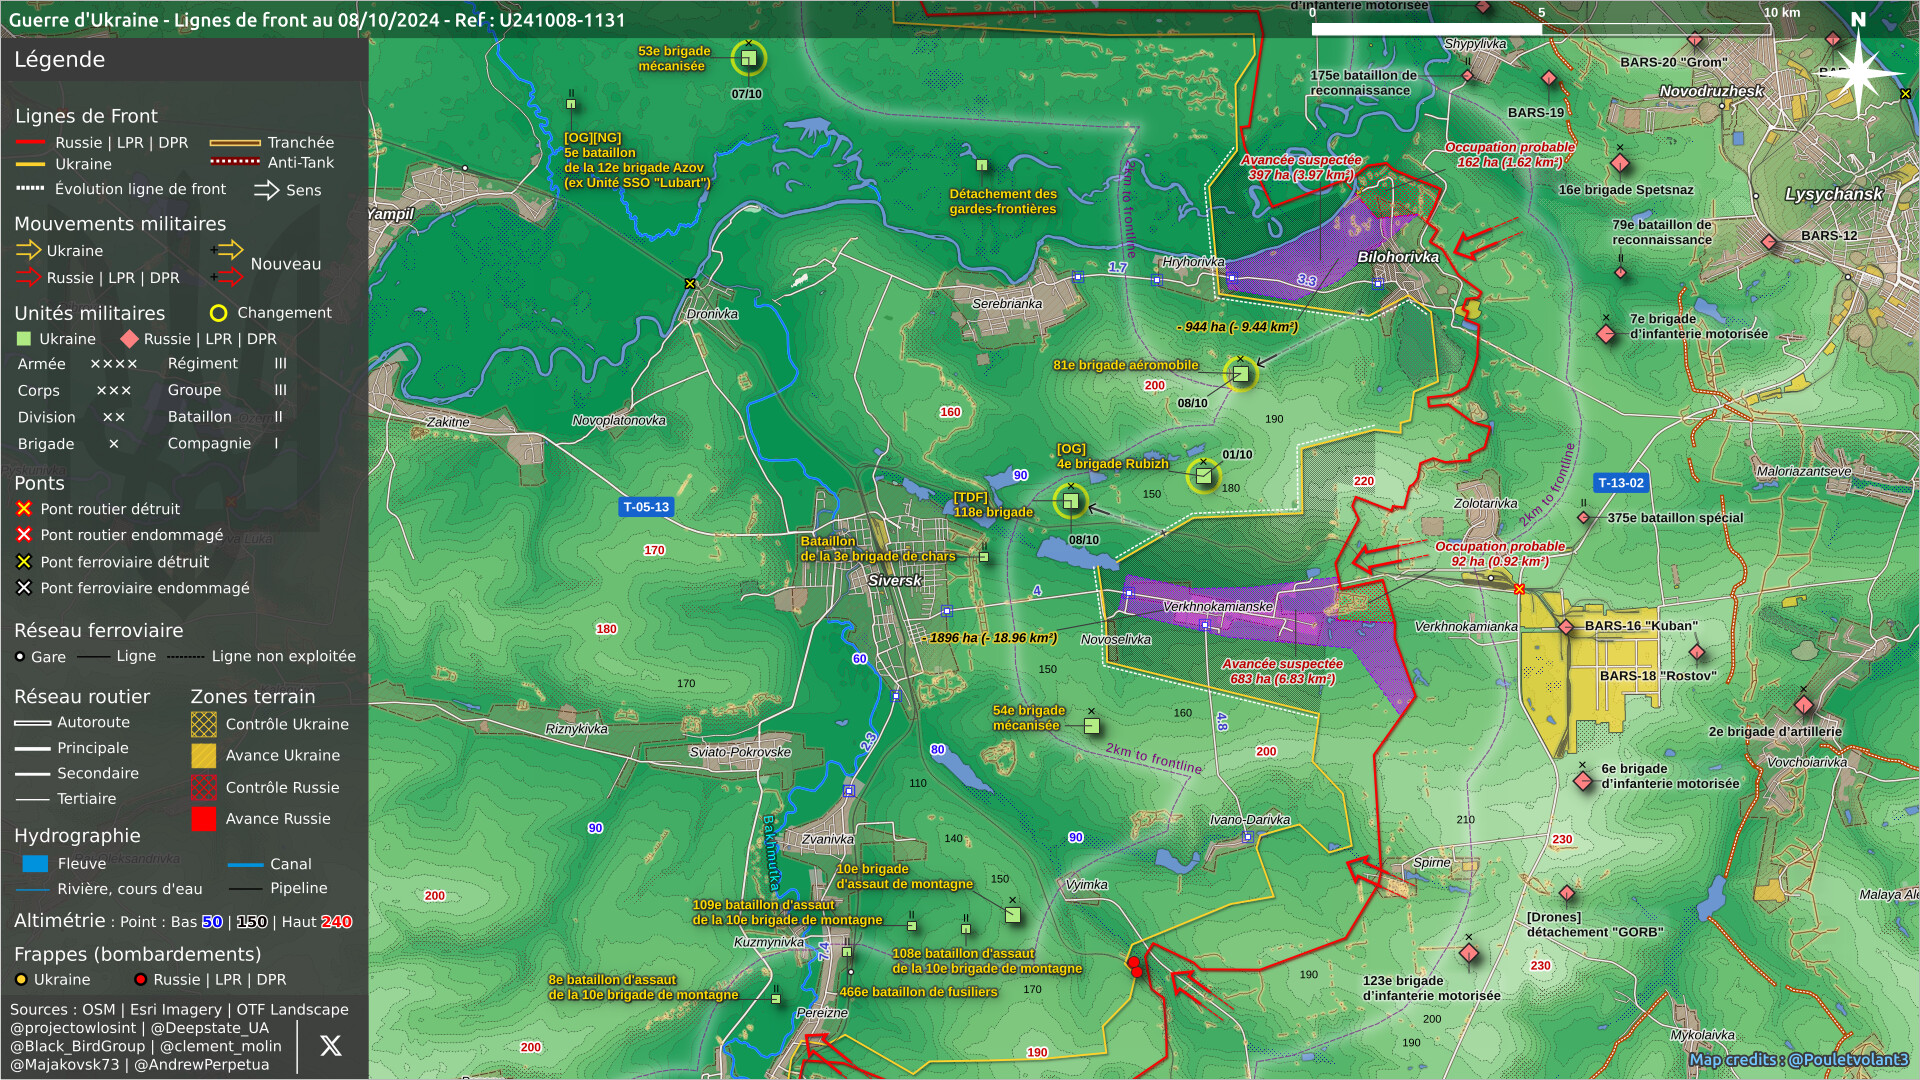Click the 7e brigade d'infanterie motorisée marker
Image resolution: width=1920 pixels, height=1080 pixels.
point(1606,334)
